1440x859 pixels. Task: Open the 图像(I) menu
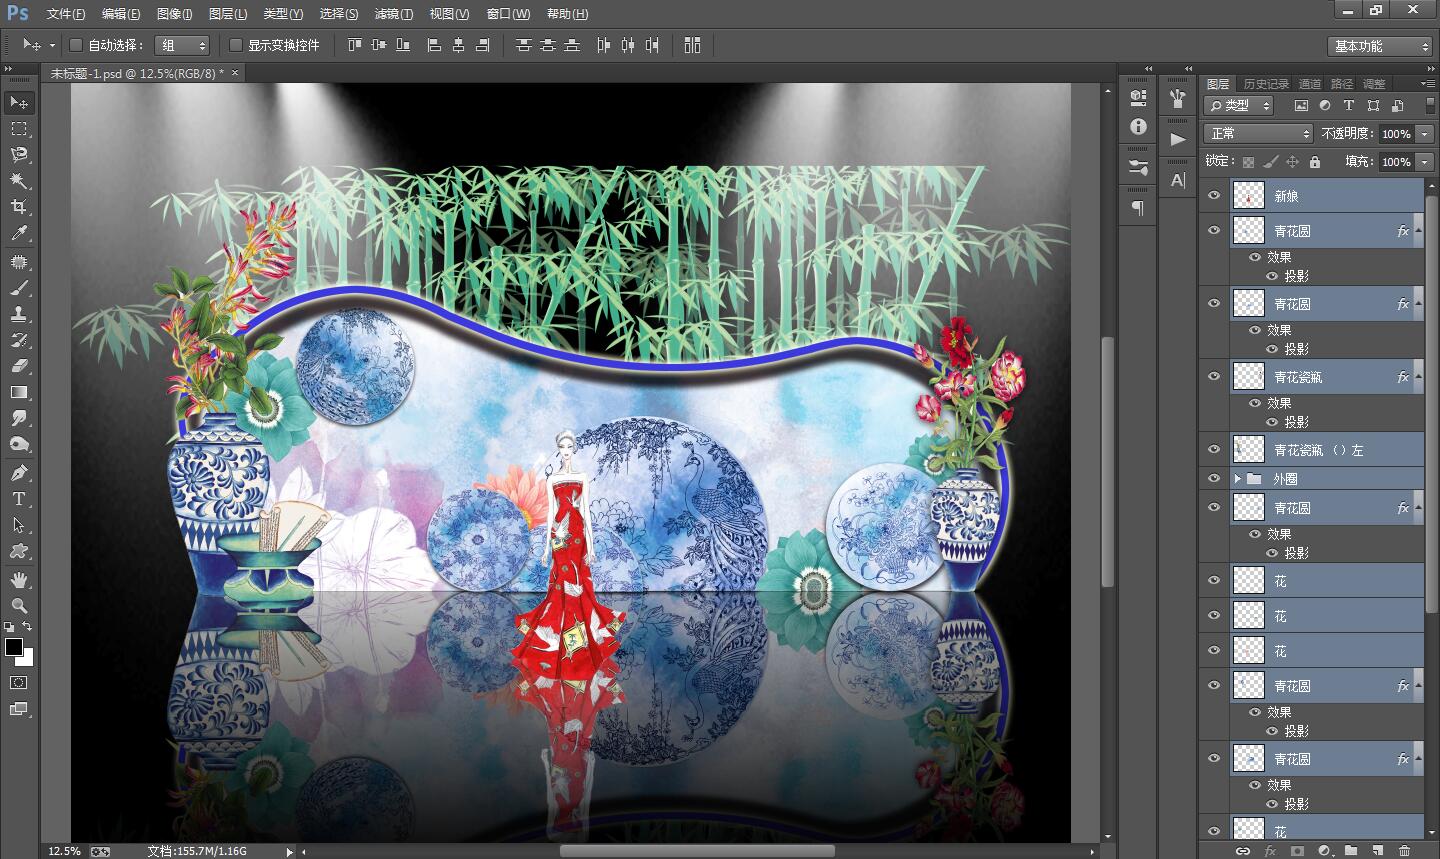click(x=174, y=14)
